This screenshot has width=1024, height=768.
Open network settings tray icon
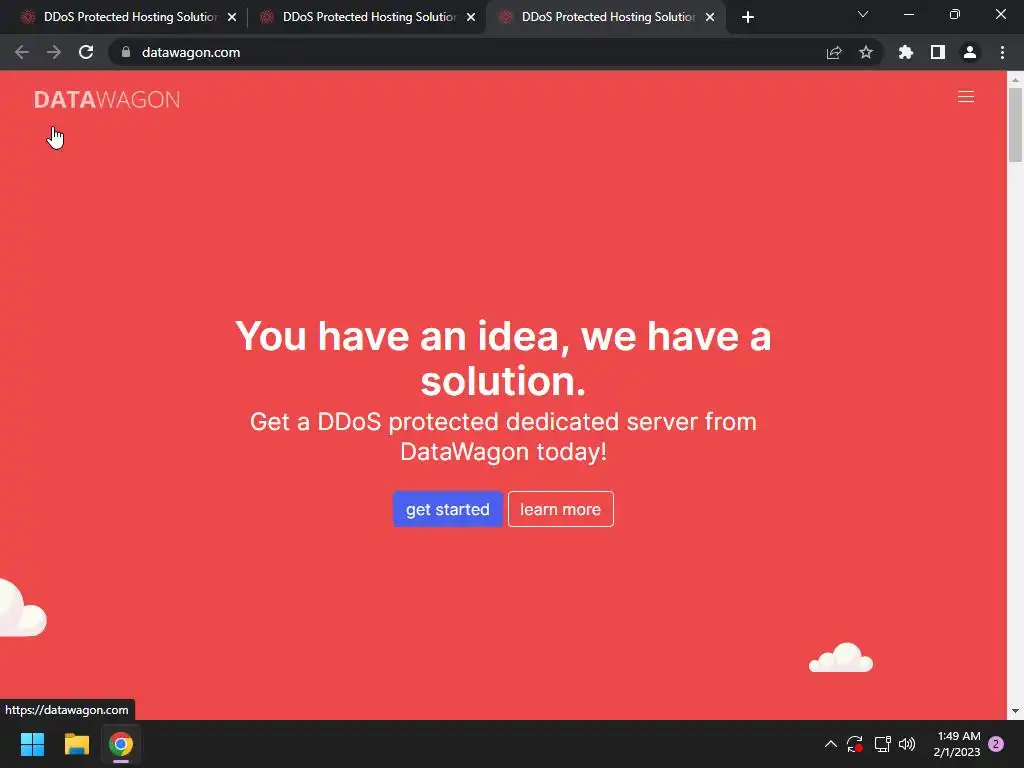pyautogui.click(x=882, y=744)
